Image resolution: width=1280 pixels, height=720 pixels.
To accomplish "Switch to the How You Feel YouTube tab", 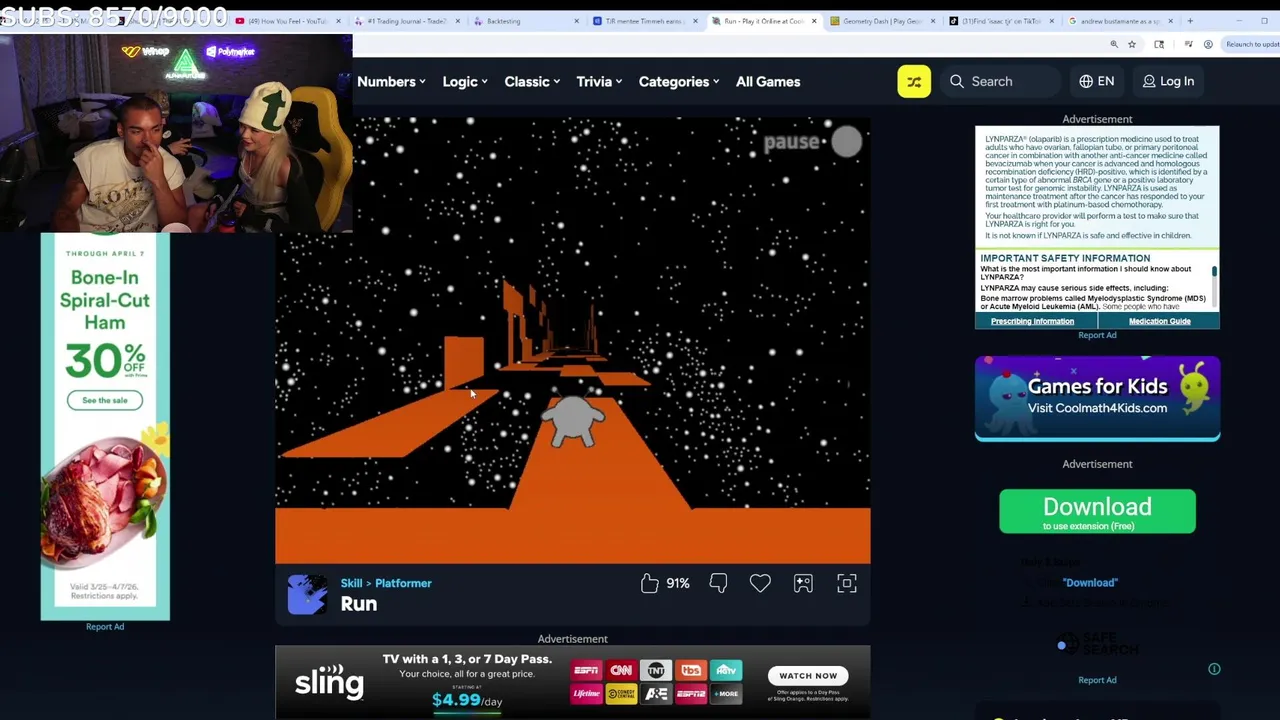I will [x=287, y=21].
